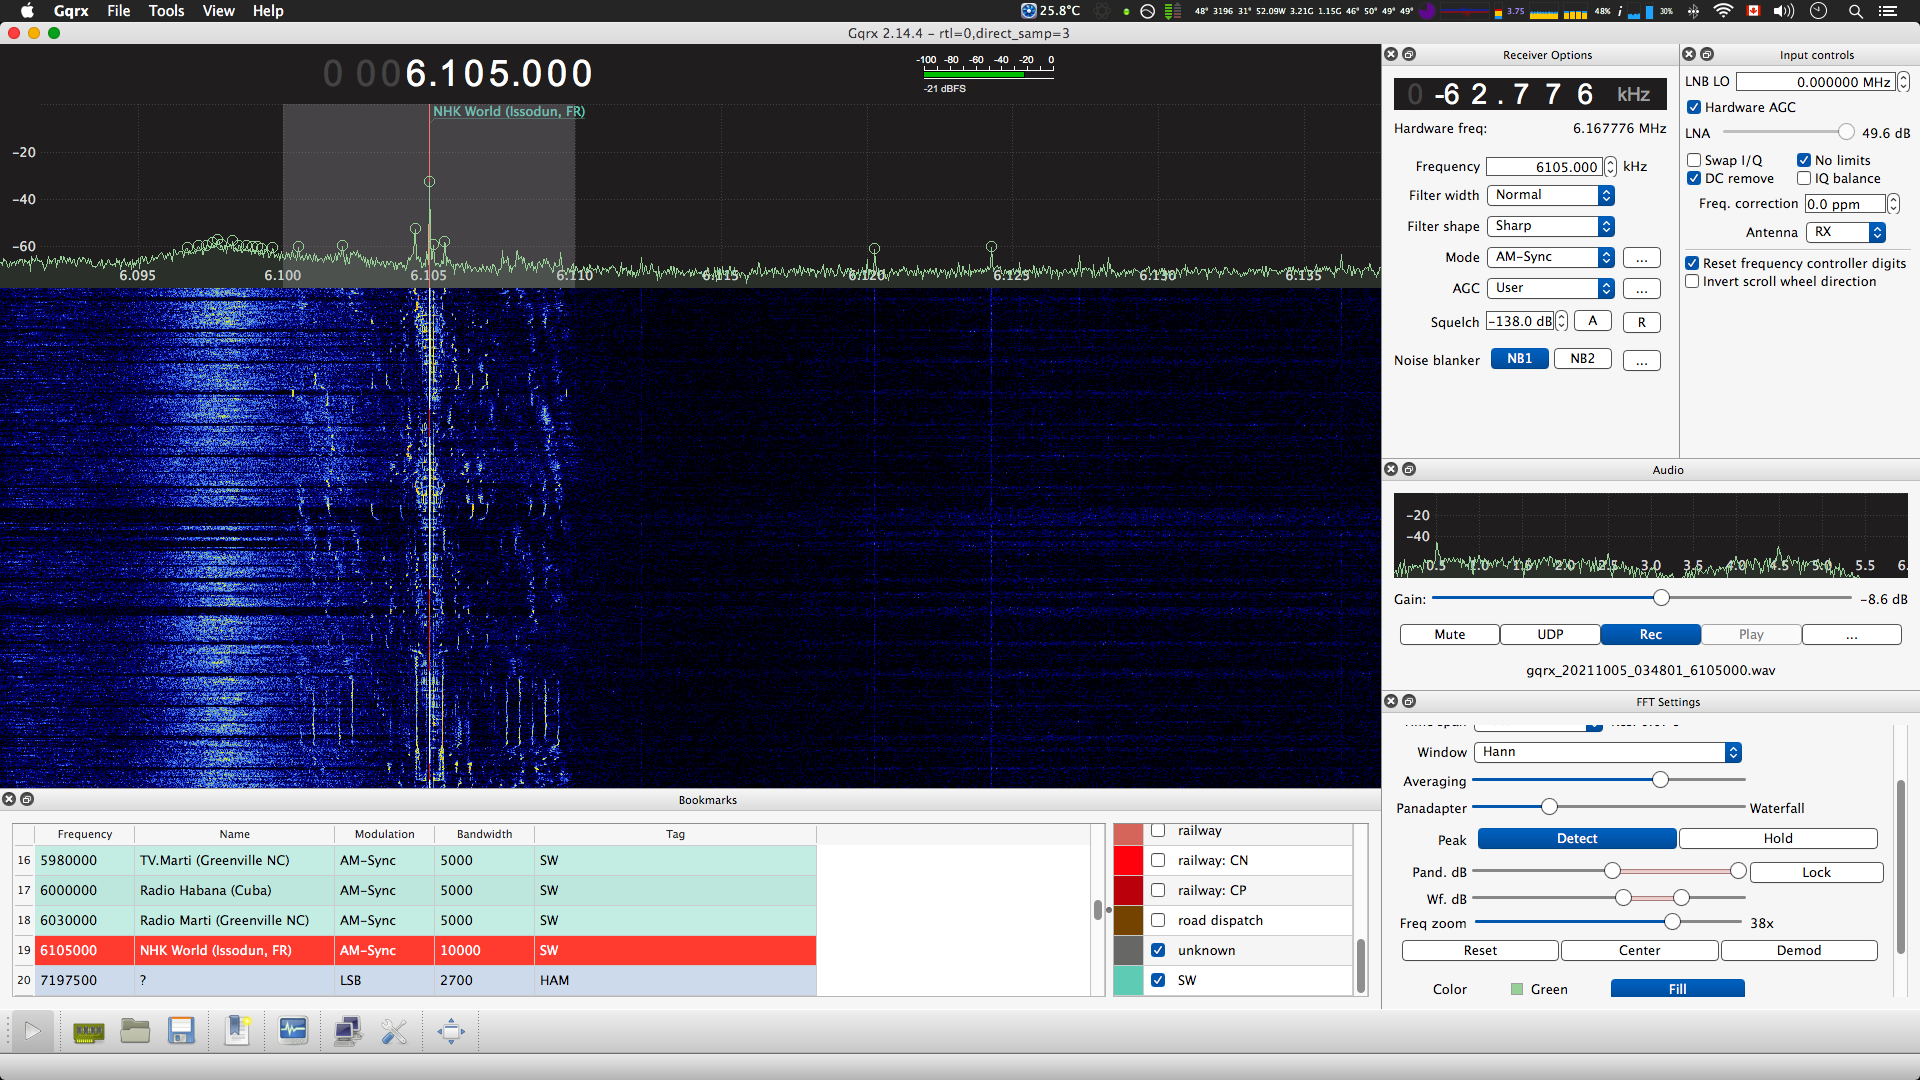The height and width of the screenshot is (1080, 1920).
Task: Enable the Swap I/Q checkbox
Action: (1694, 160)
